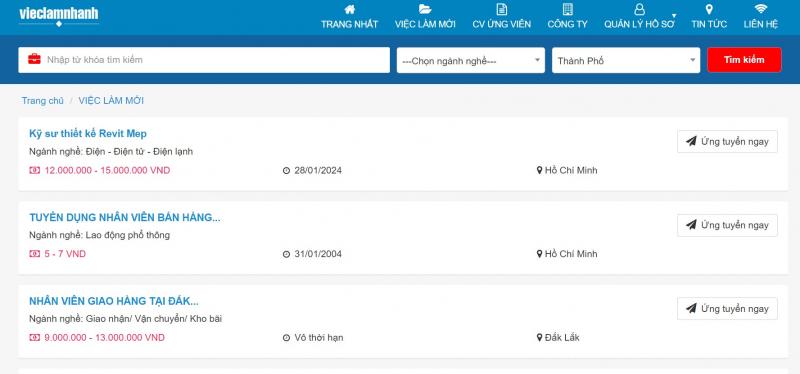The width and height of the screenshot is (800, 374).
Task: Open the folder icon for VIỆC LÀM MỚI
Action: click(x=425, y=9)
